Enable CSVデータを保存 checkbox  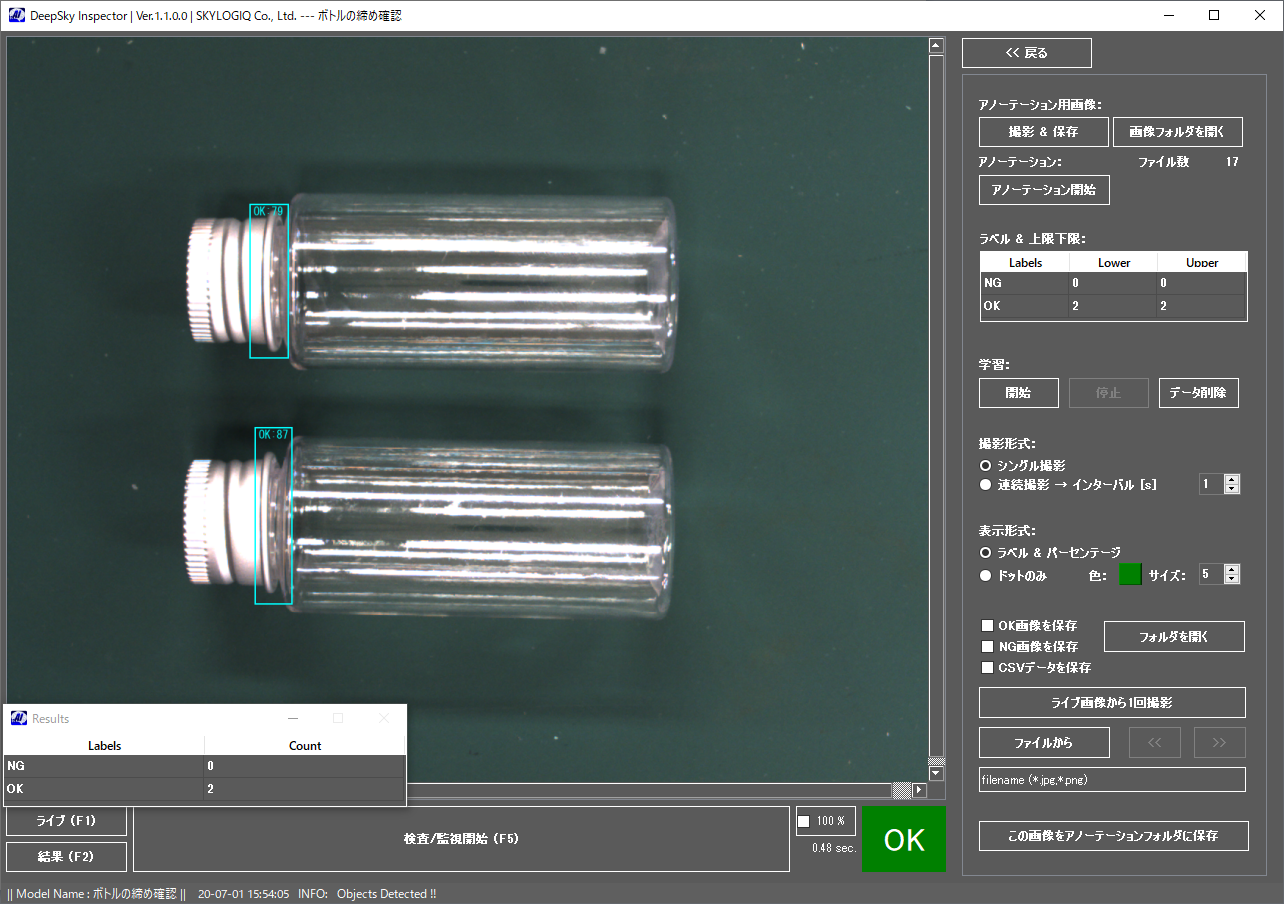(988, 668)
